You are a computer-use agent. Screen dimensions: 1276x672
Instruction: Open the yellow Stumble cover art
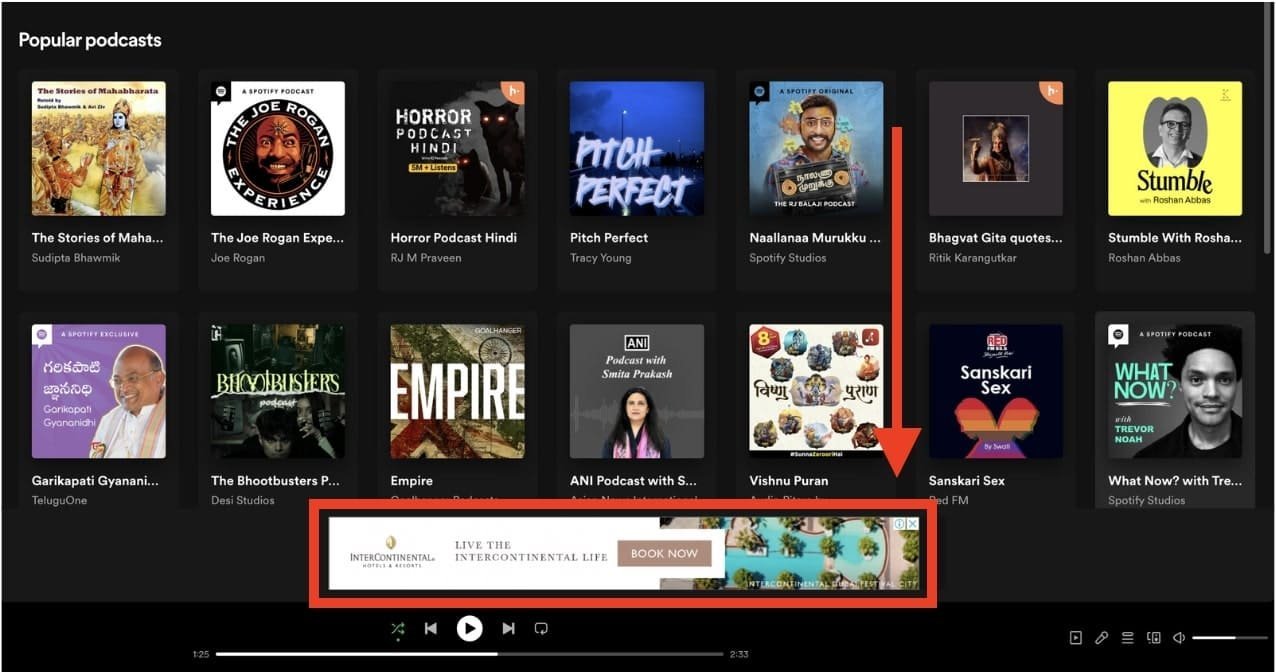tap(1175, 148)
